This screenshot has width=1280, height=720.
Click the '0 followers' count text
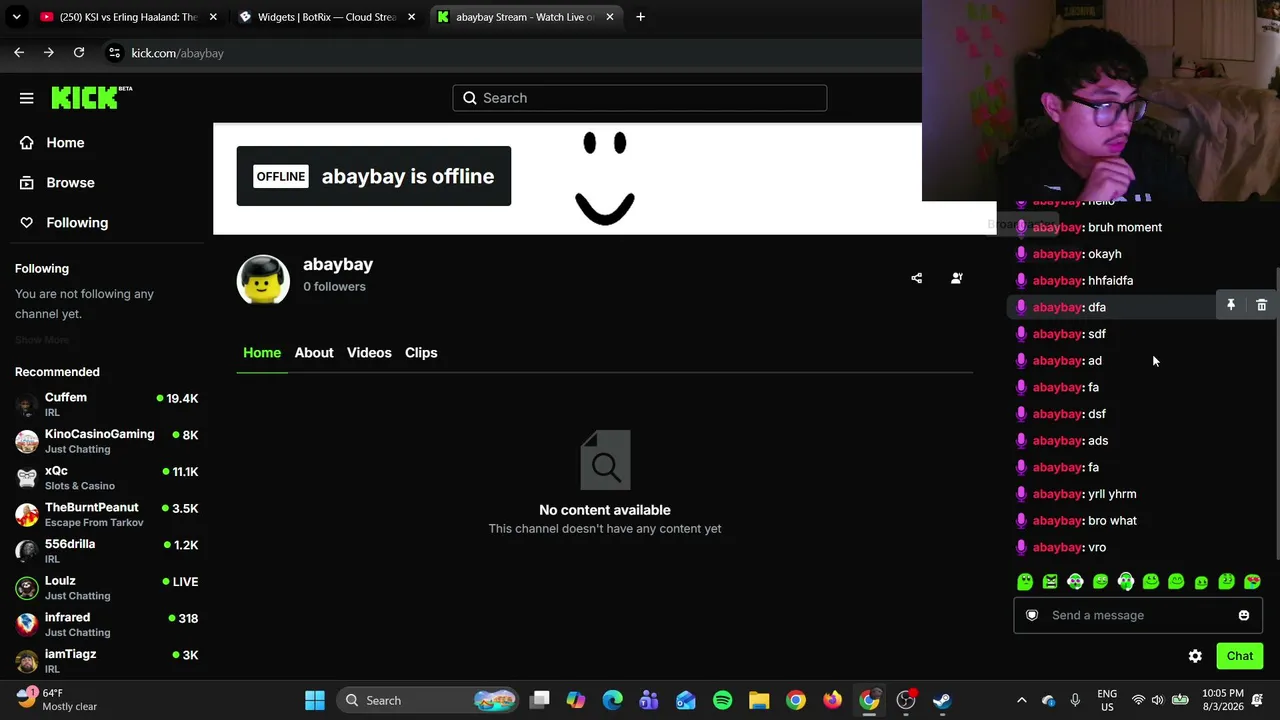click(334, 287)
